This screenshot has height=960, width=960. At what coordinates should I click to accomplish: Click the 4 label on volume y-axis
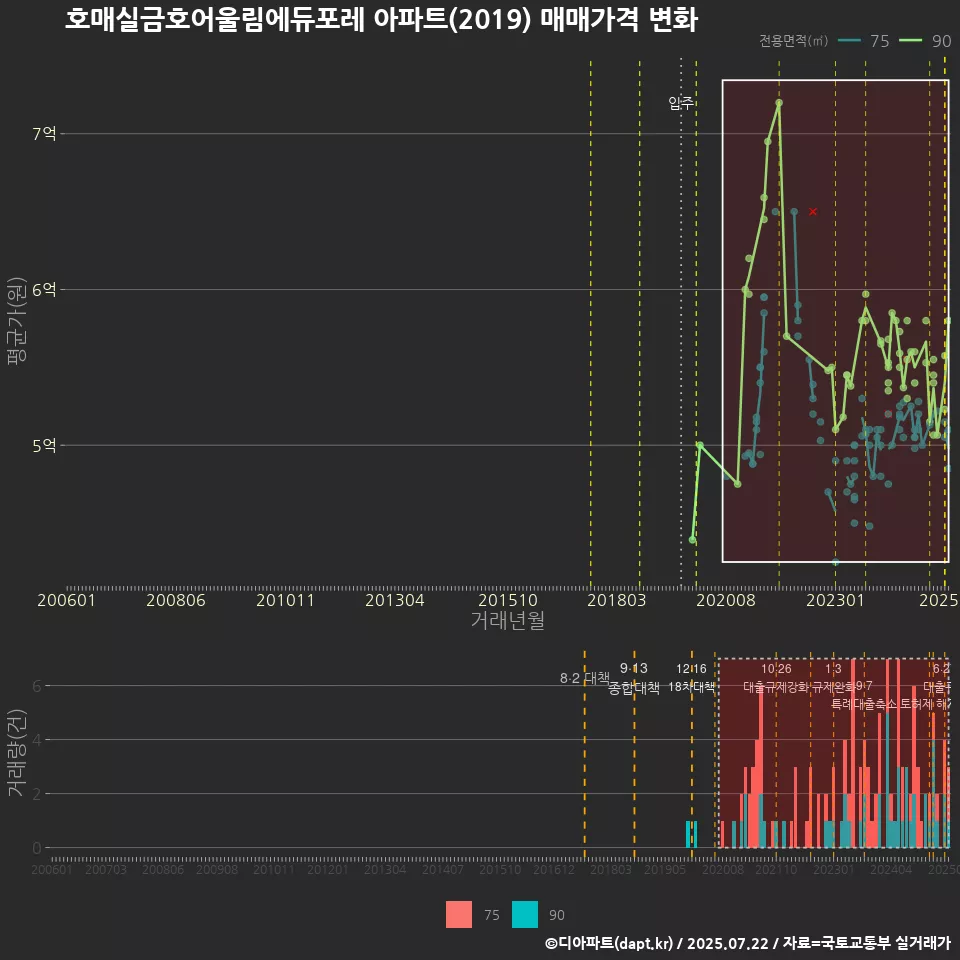37,740
